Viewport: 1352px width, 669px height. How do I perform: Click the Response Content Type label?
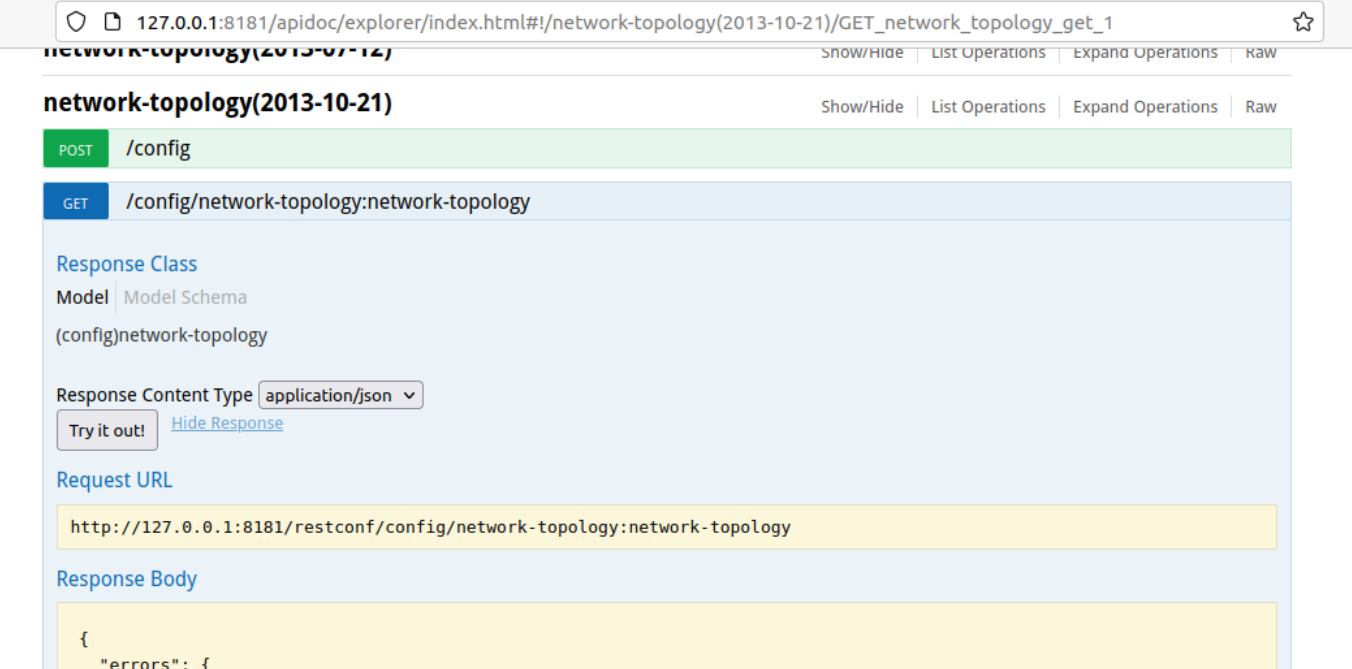click(155, 395)
